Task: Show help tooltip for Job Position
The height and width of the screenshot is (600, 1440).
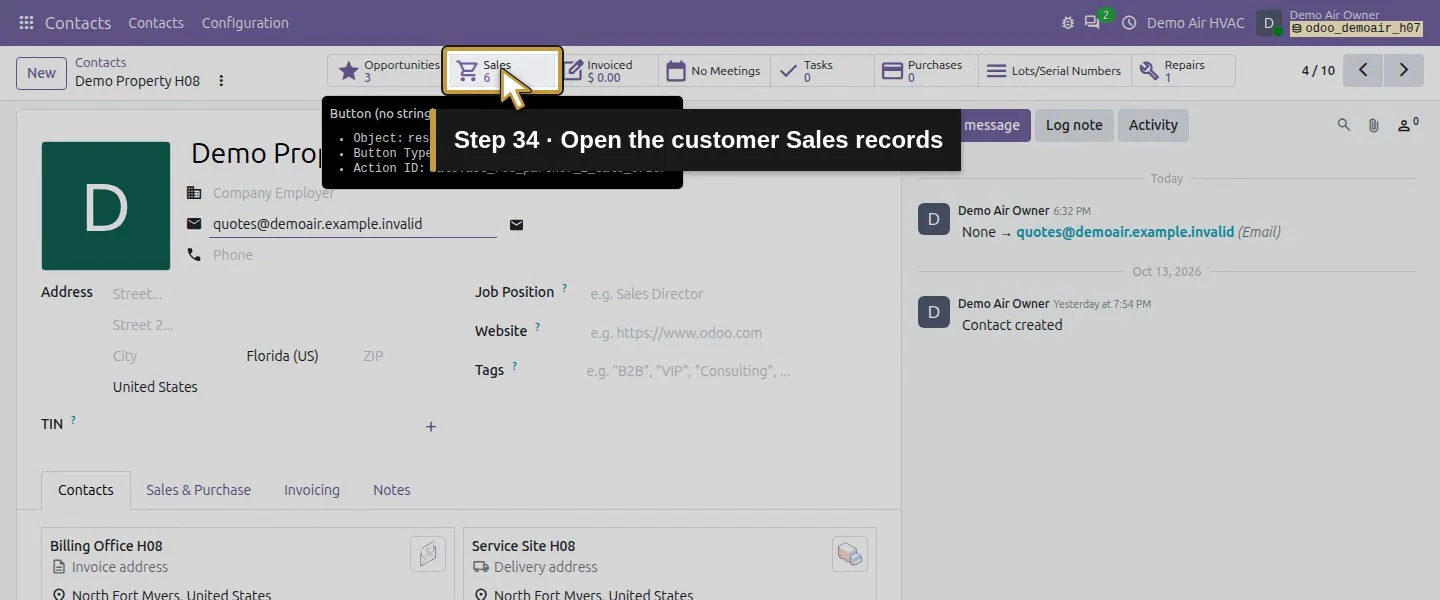Action: tap(564, 288)
